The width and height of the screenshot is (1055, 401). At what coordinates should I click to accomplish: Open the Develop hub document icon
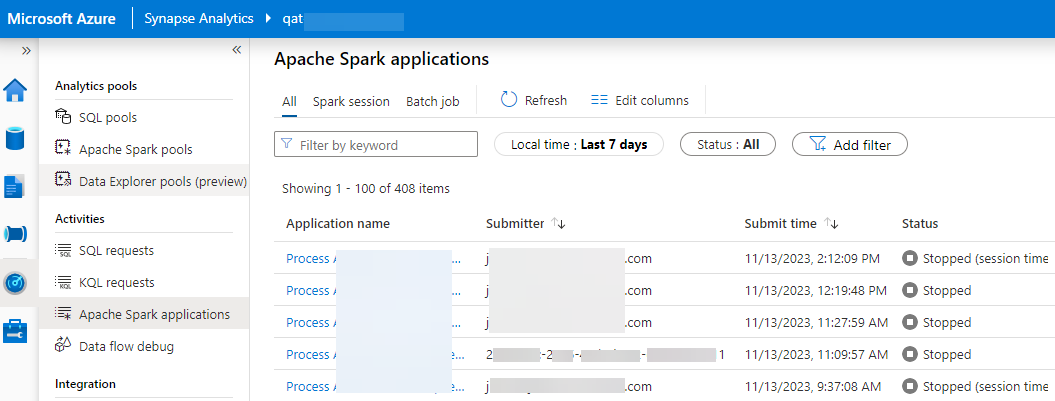coord(15,186)
